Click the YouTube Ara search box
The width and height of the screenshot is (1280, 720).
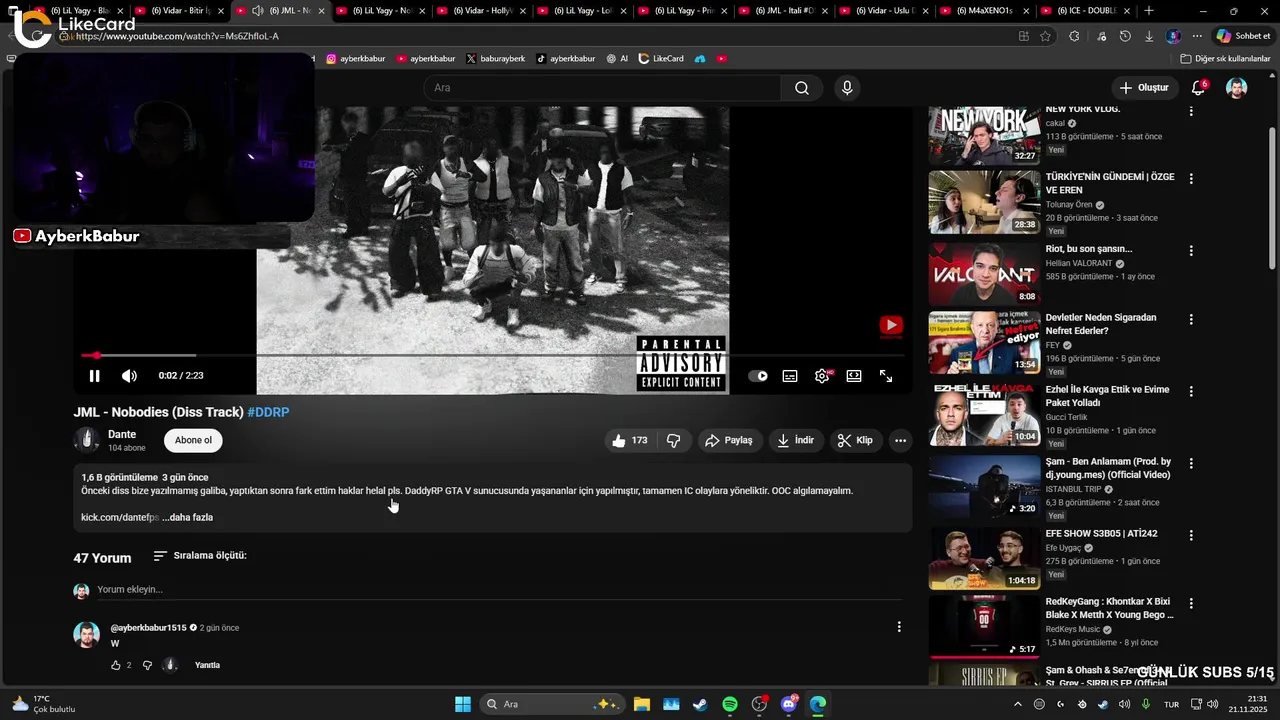point(603,88)
